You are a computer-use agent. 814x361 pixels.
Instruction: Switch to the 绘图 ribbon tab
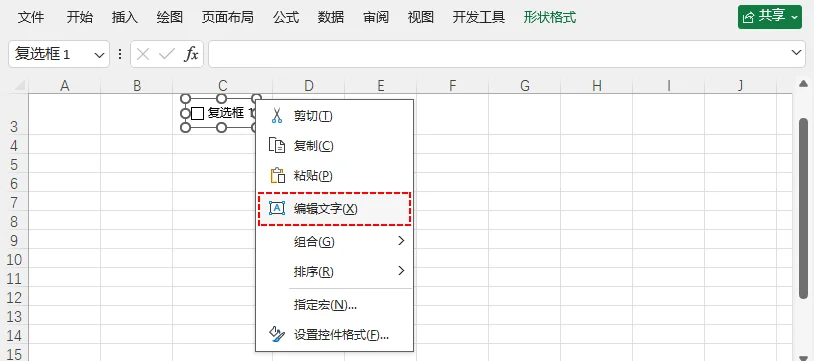(x=170, y=17)
